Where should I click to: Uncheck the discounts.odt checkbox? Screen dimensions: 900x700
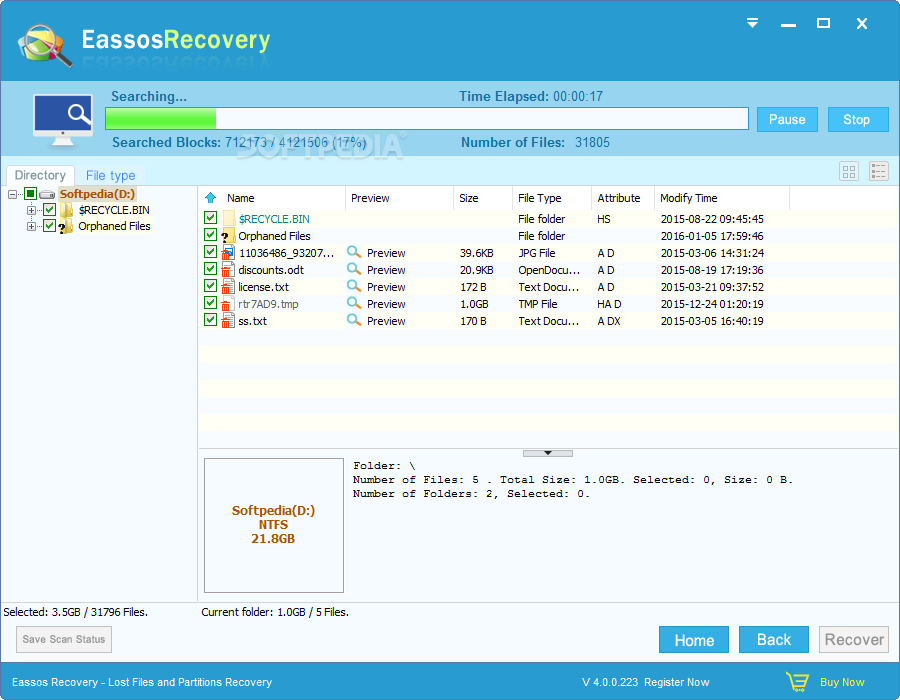point(211,269)
